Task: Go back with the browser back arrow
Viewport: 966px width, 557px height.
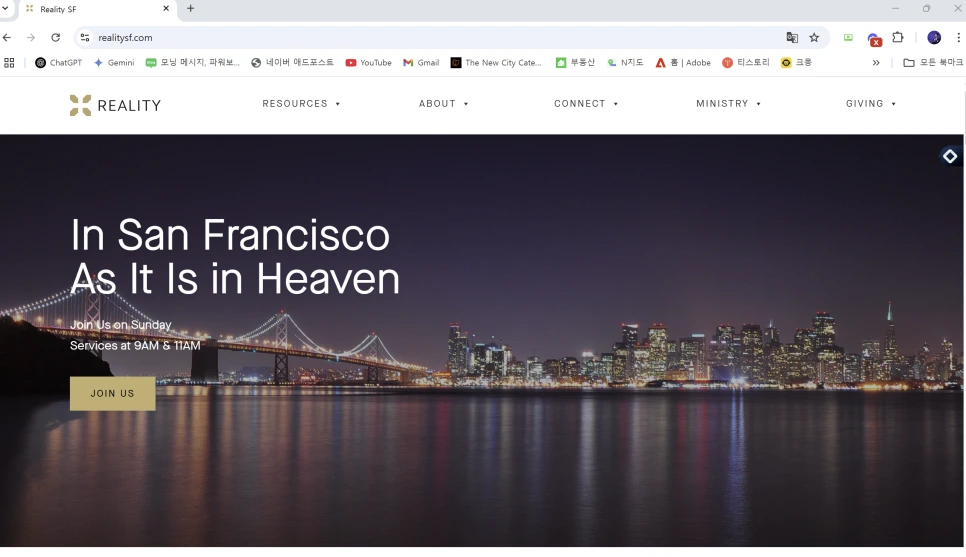Action: click(x=7, y=38)
